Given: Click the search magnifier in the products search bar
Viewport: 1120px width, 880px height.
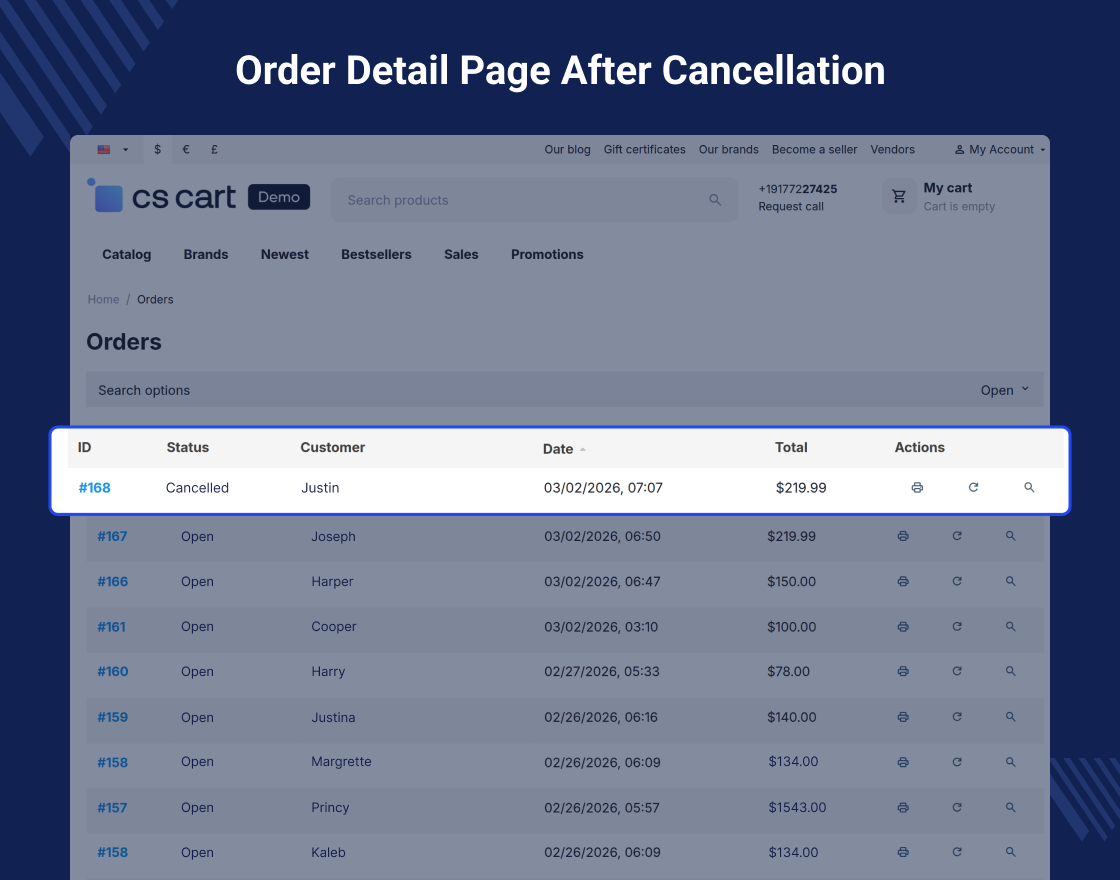Looking at the screenshot, I should point(715,200).
